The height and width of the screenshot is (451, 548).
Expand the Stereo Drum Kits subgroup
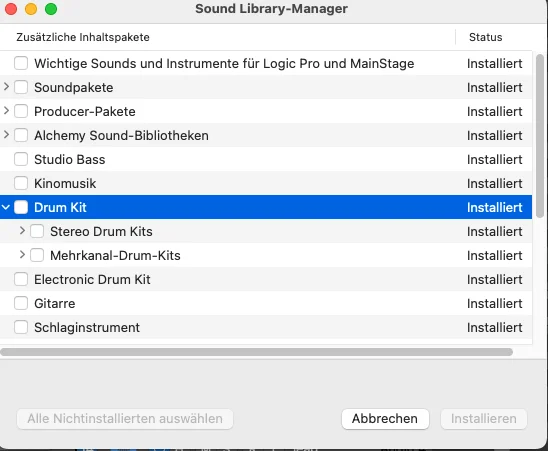tap(22, 231)
